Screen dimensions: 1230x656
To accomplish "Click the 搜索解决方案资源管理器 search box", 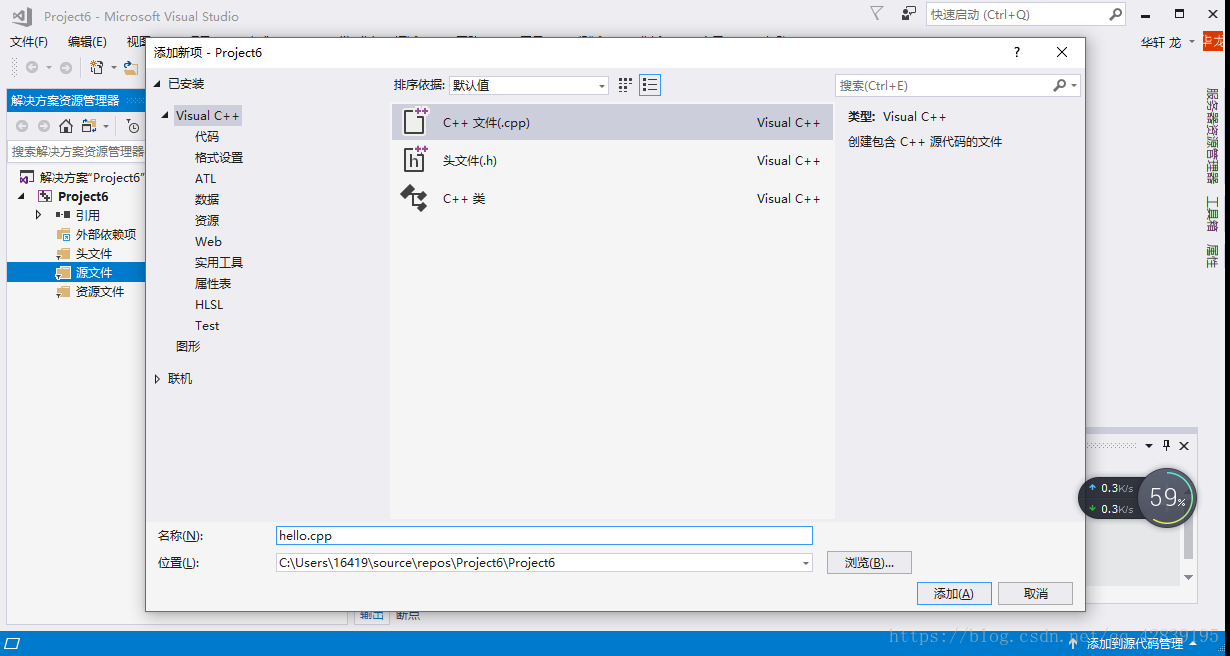I will [x=77, y=151].
